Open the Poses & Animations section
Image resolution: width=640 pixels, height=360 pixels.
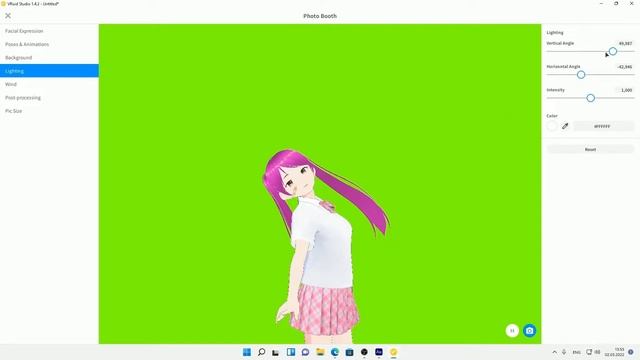tap(27, 44)
